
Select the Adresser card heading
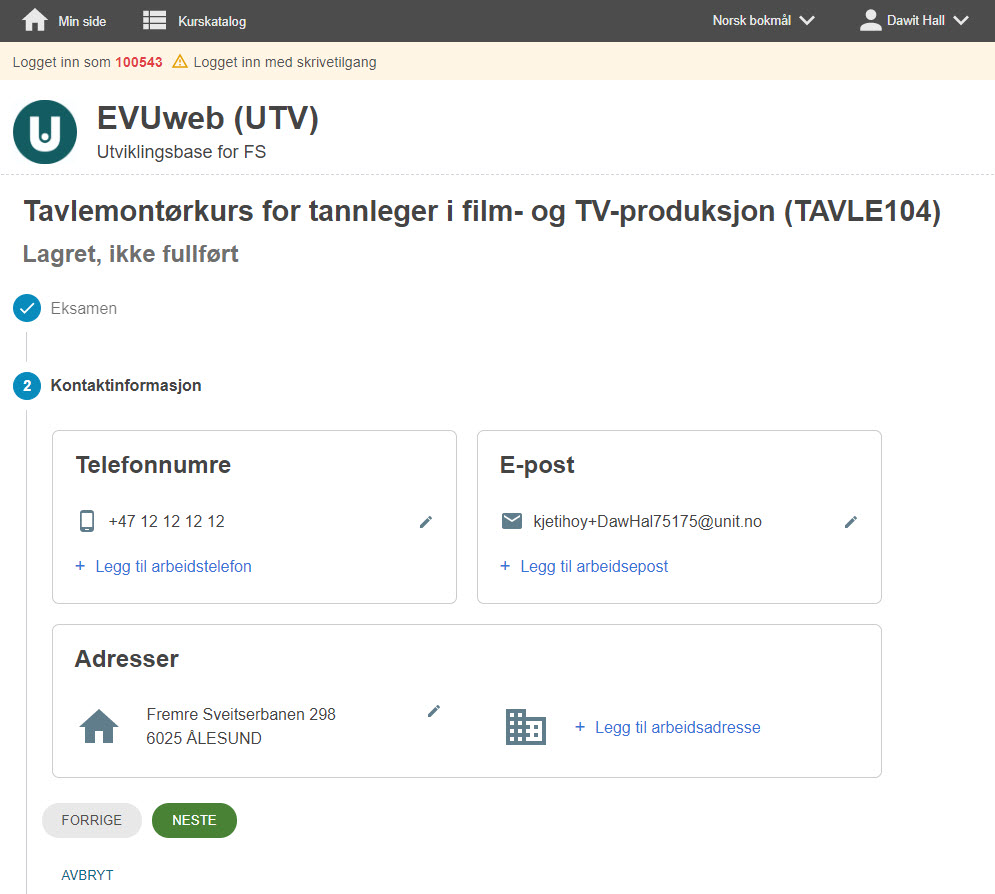pos(127,659)
